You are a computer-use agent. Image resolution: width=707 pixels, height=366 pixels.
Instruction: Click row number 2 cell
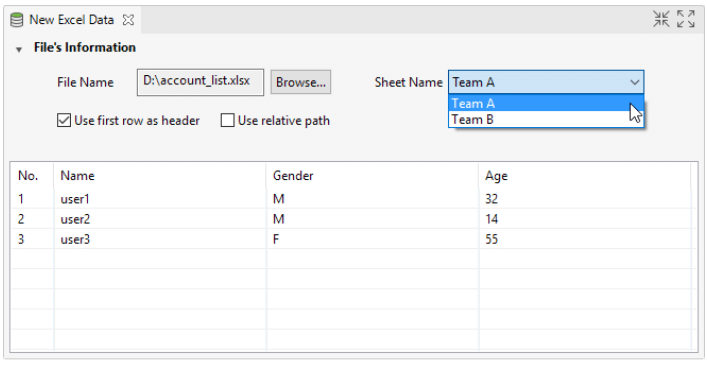tap(32, 219)
